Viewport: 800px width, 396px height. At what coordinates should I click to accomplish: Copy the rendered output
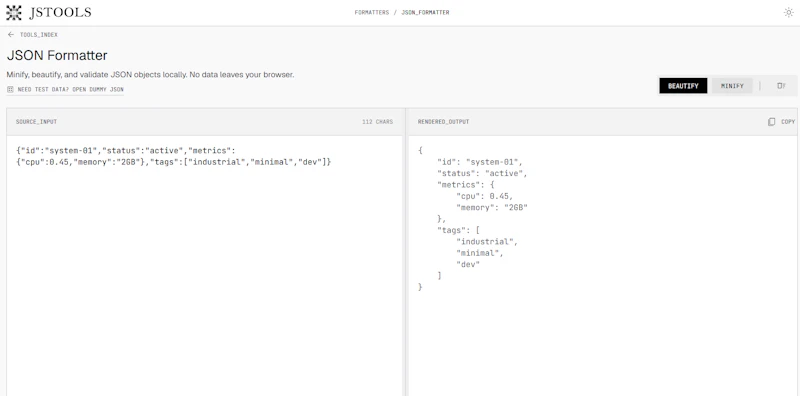pyautogui.click(x=781, y=122)
